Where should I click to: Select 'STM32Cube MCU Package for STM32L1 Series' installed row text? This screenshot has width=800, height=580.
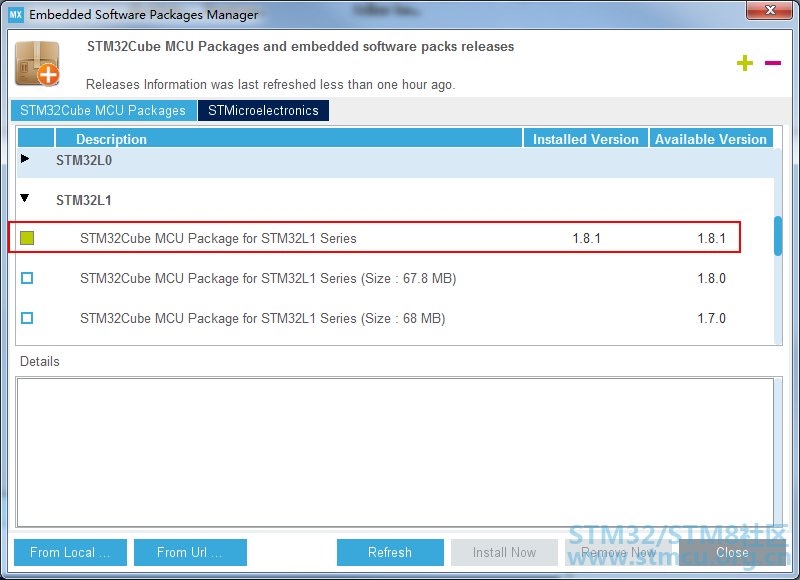click(218, 238)
